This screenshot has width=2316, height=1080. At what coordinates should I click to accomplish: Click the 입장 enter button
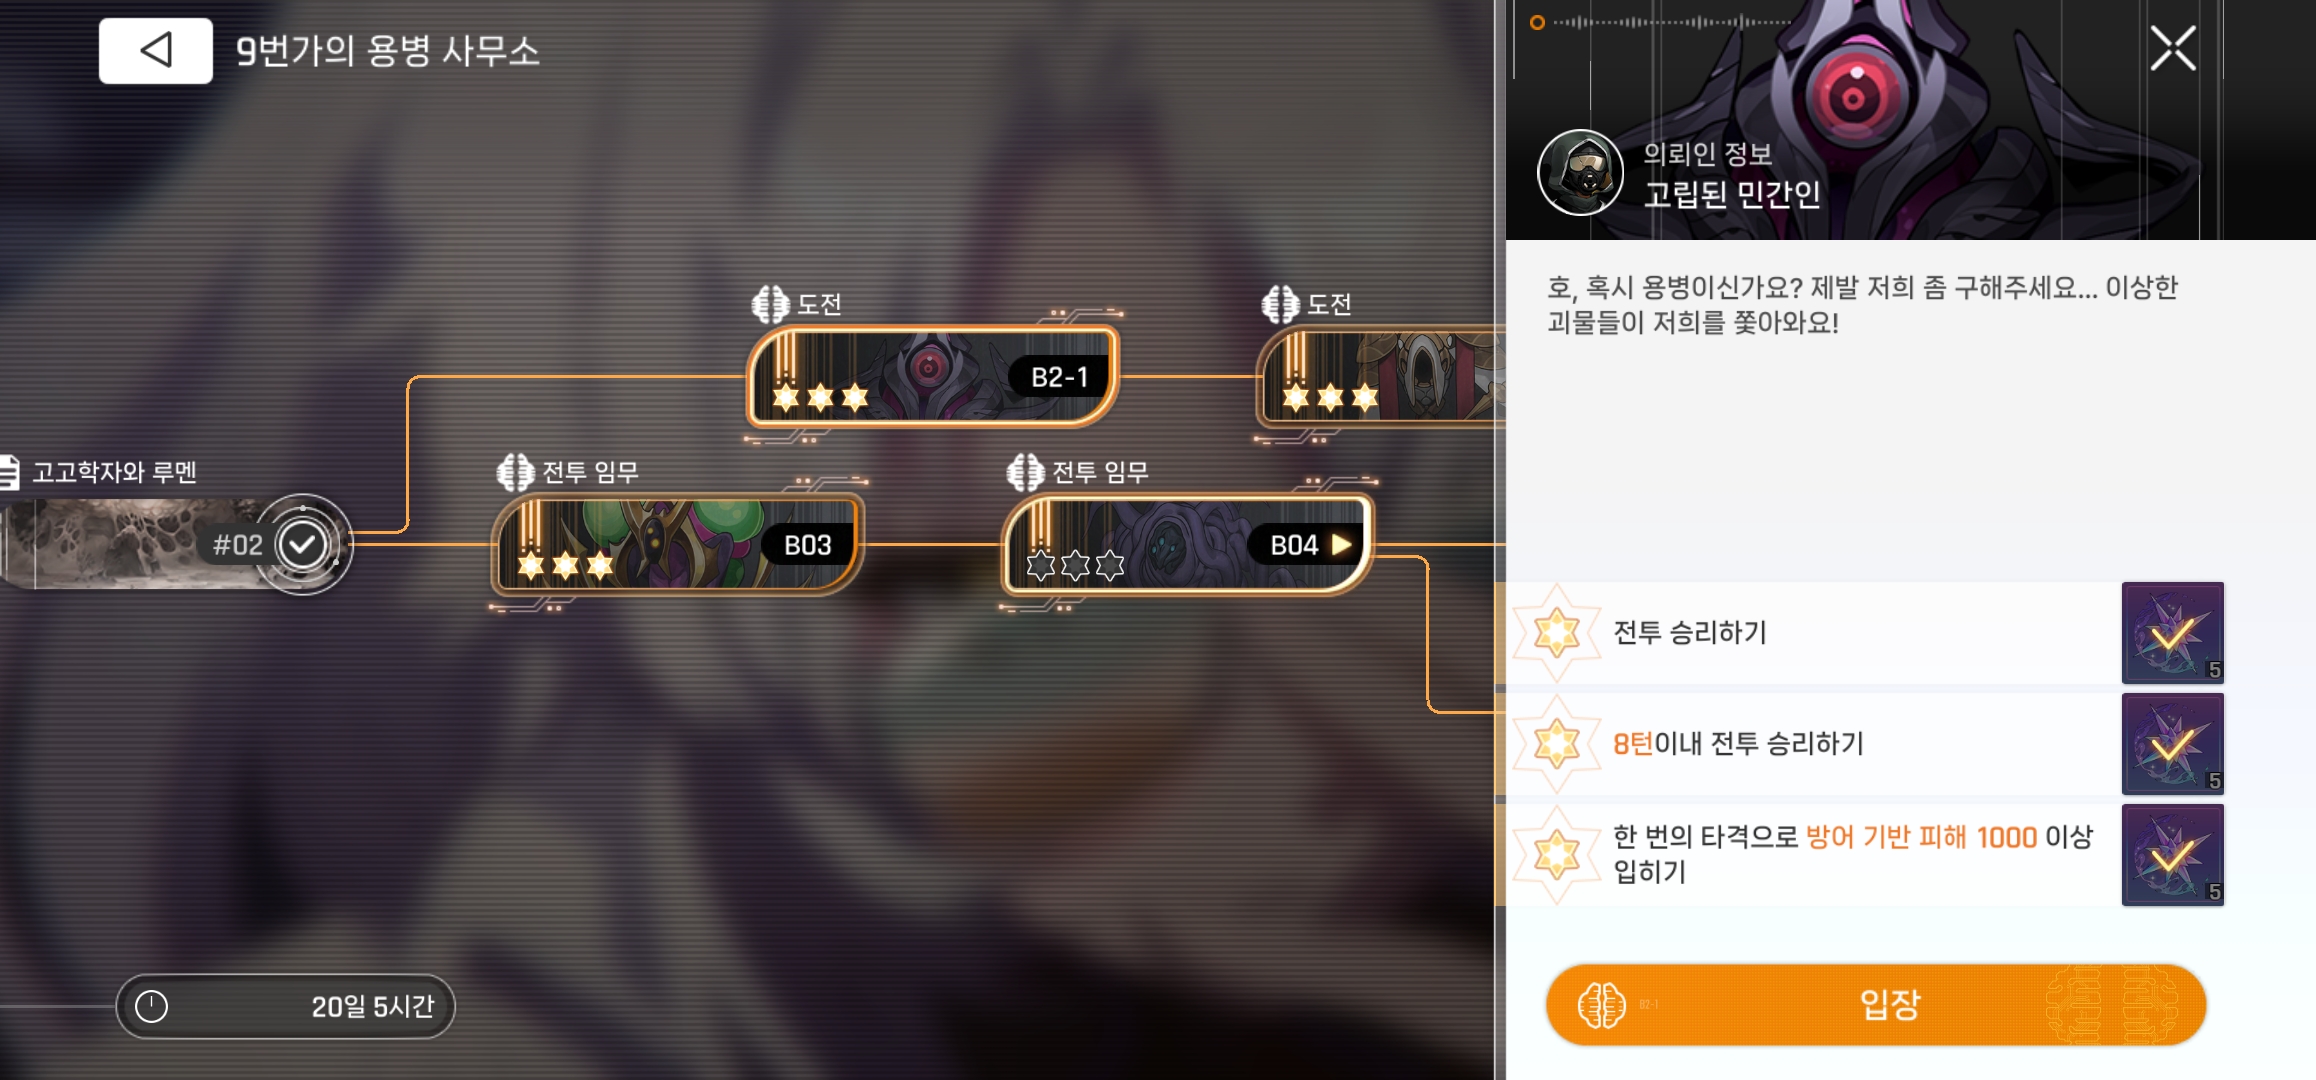(x=1876, y=1004)
